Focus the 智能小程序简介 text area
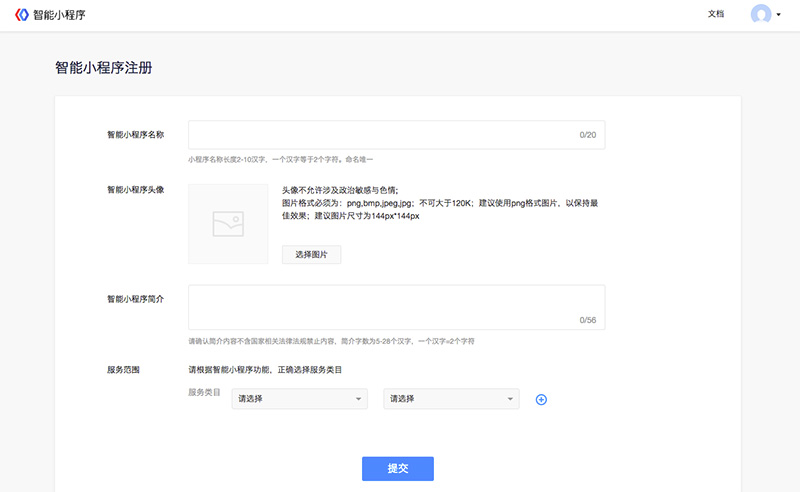 point(380,306)
